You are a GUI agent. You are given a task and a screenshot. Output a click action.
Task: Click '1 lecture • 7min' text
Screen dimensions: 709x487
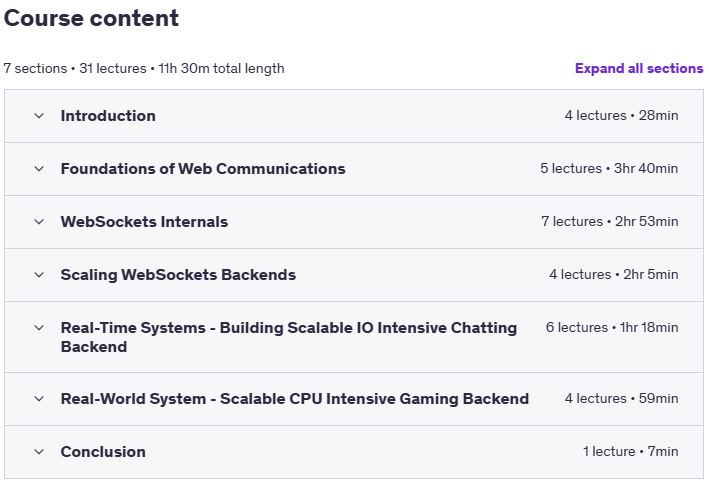tap(630, 451)
